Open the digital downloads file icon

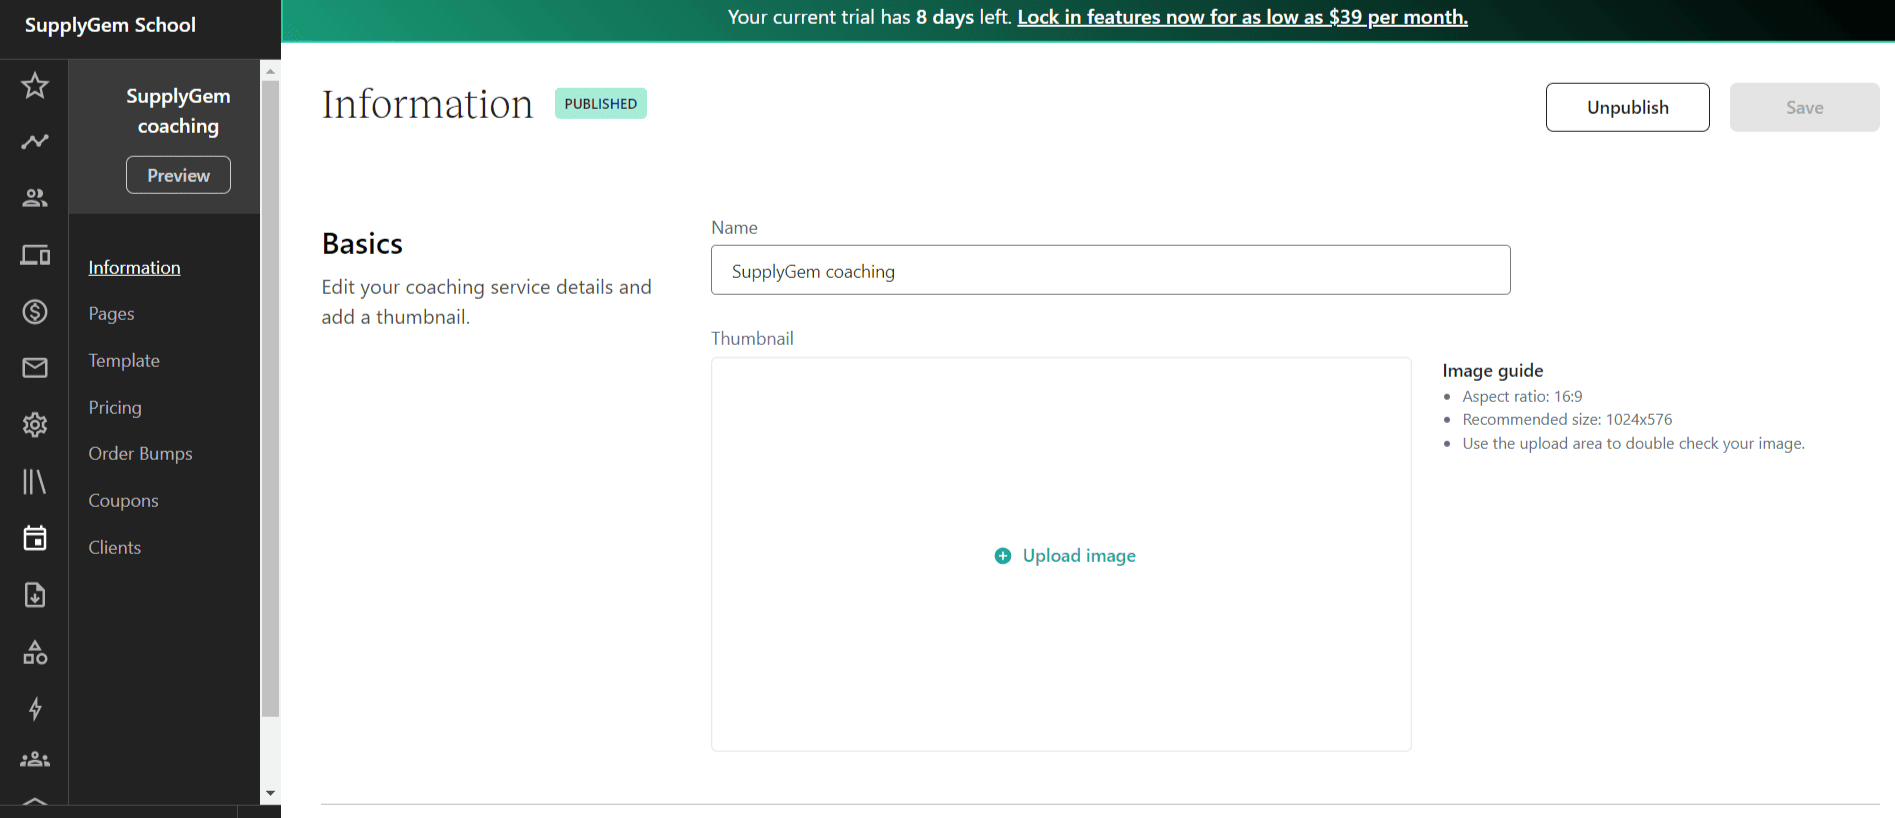click(35, 595)
